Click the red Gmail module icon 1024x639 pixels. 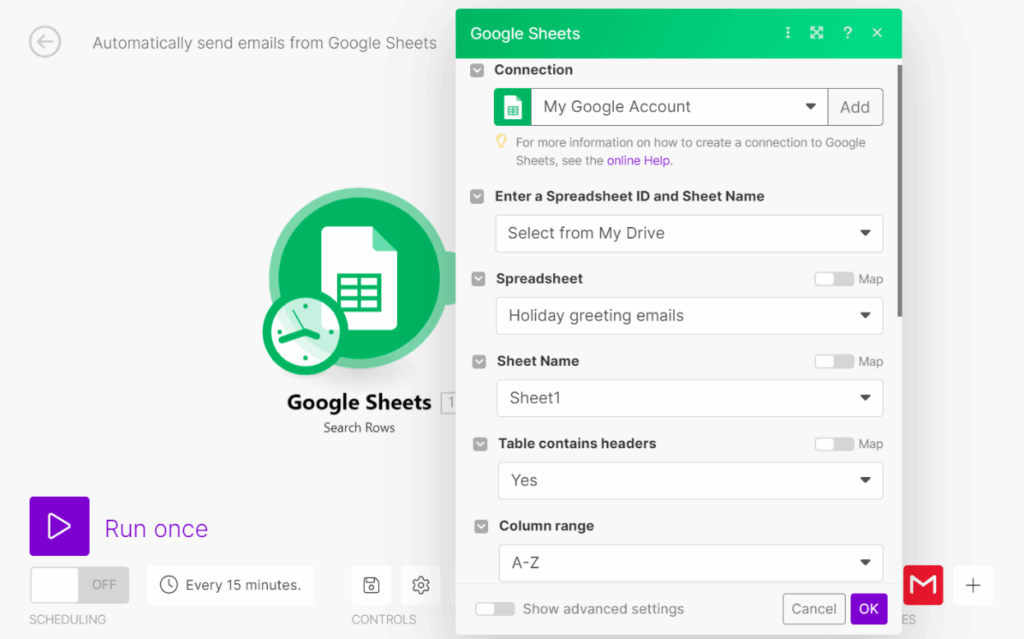coord(923,585)
